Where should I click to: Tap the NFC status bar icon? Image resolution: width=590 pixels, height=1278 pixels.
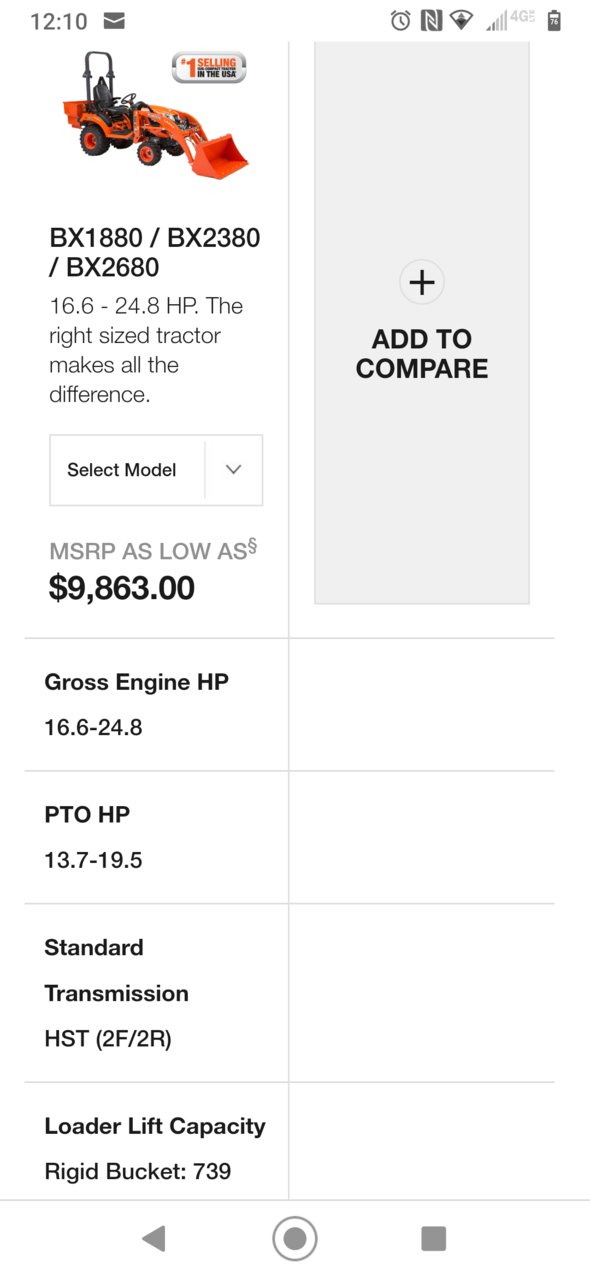(x=431, y=20)
